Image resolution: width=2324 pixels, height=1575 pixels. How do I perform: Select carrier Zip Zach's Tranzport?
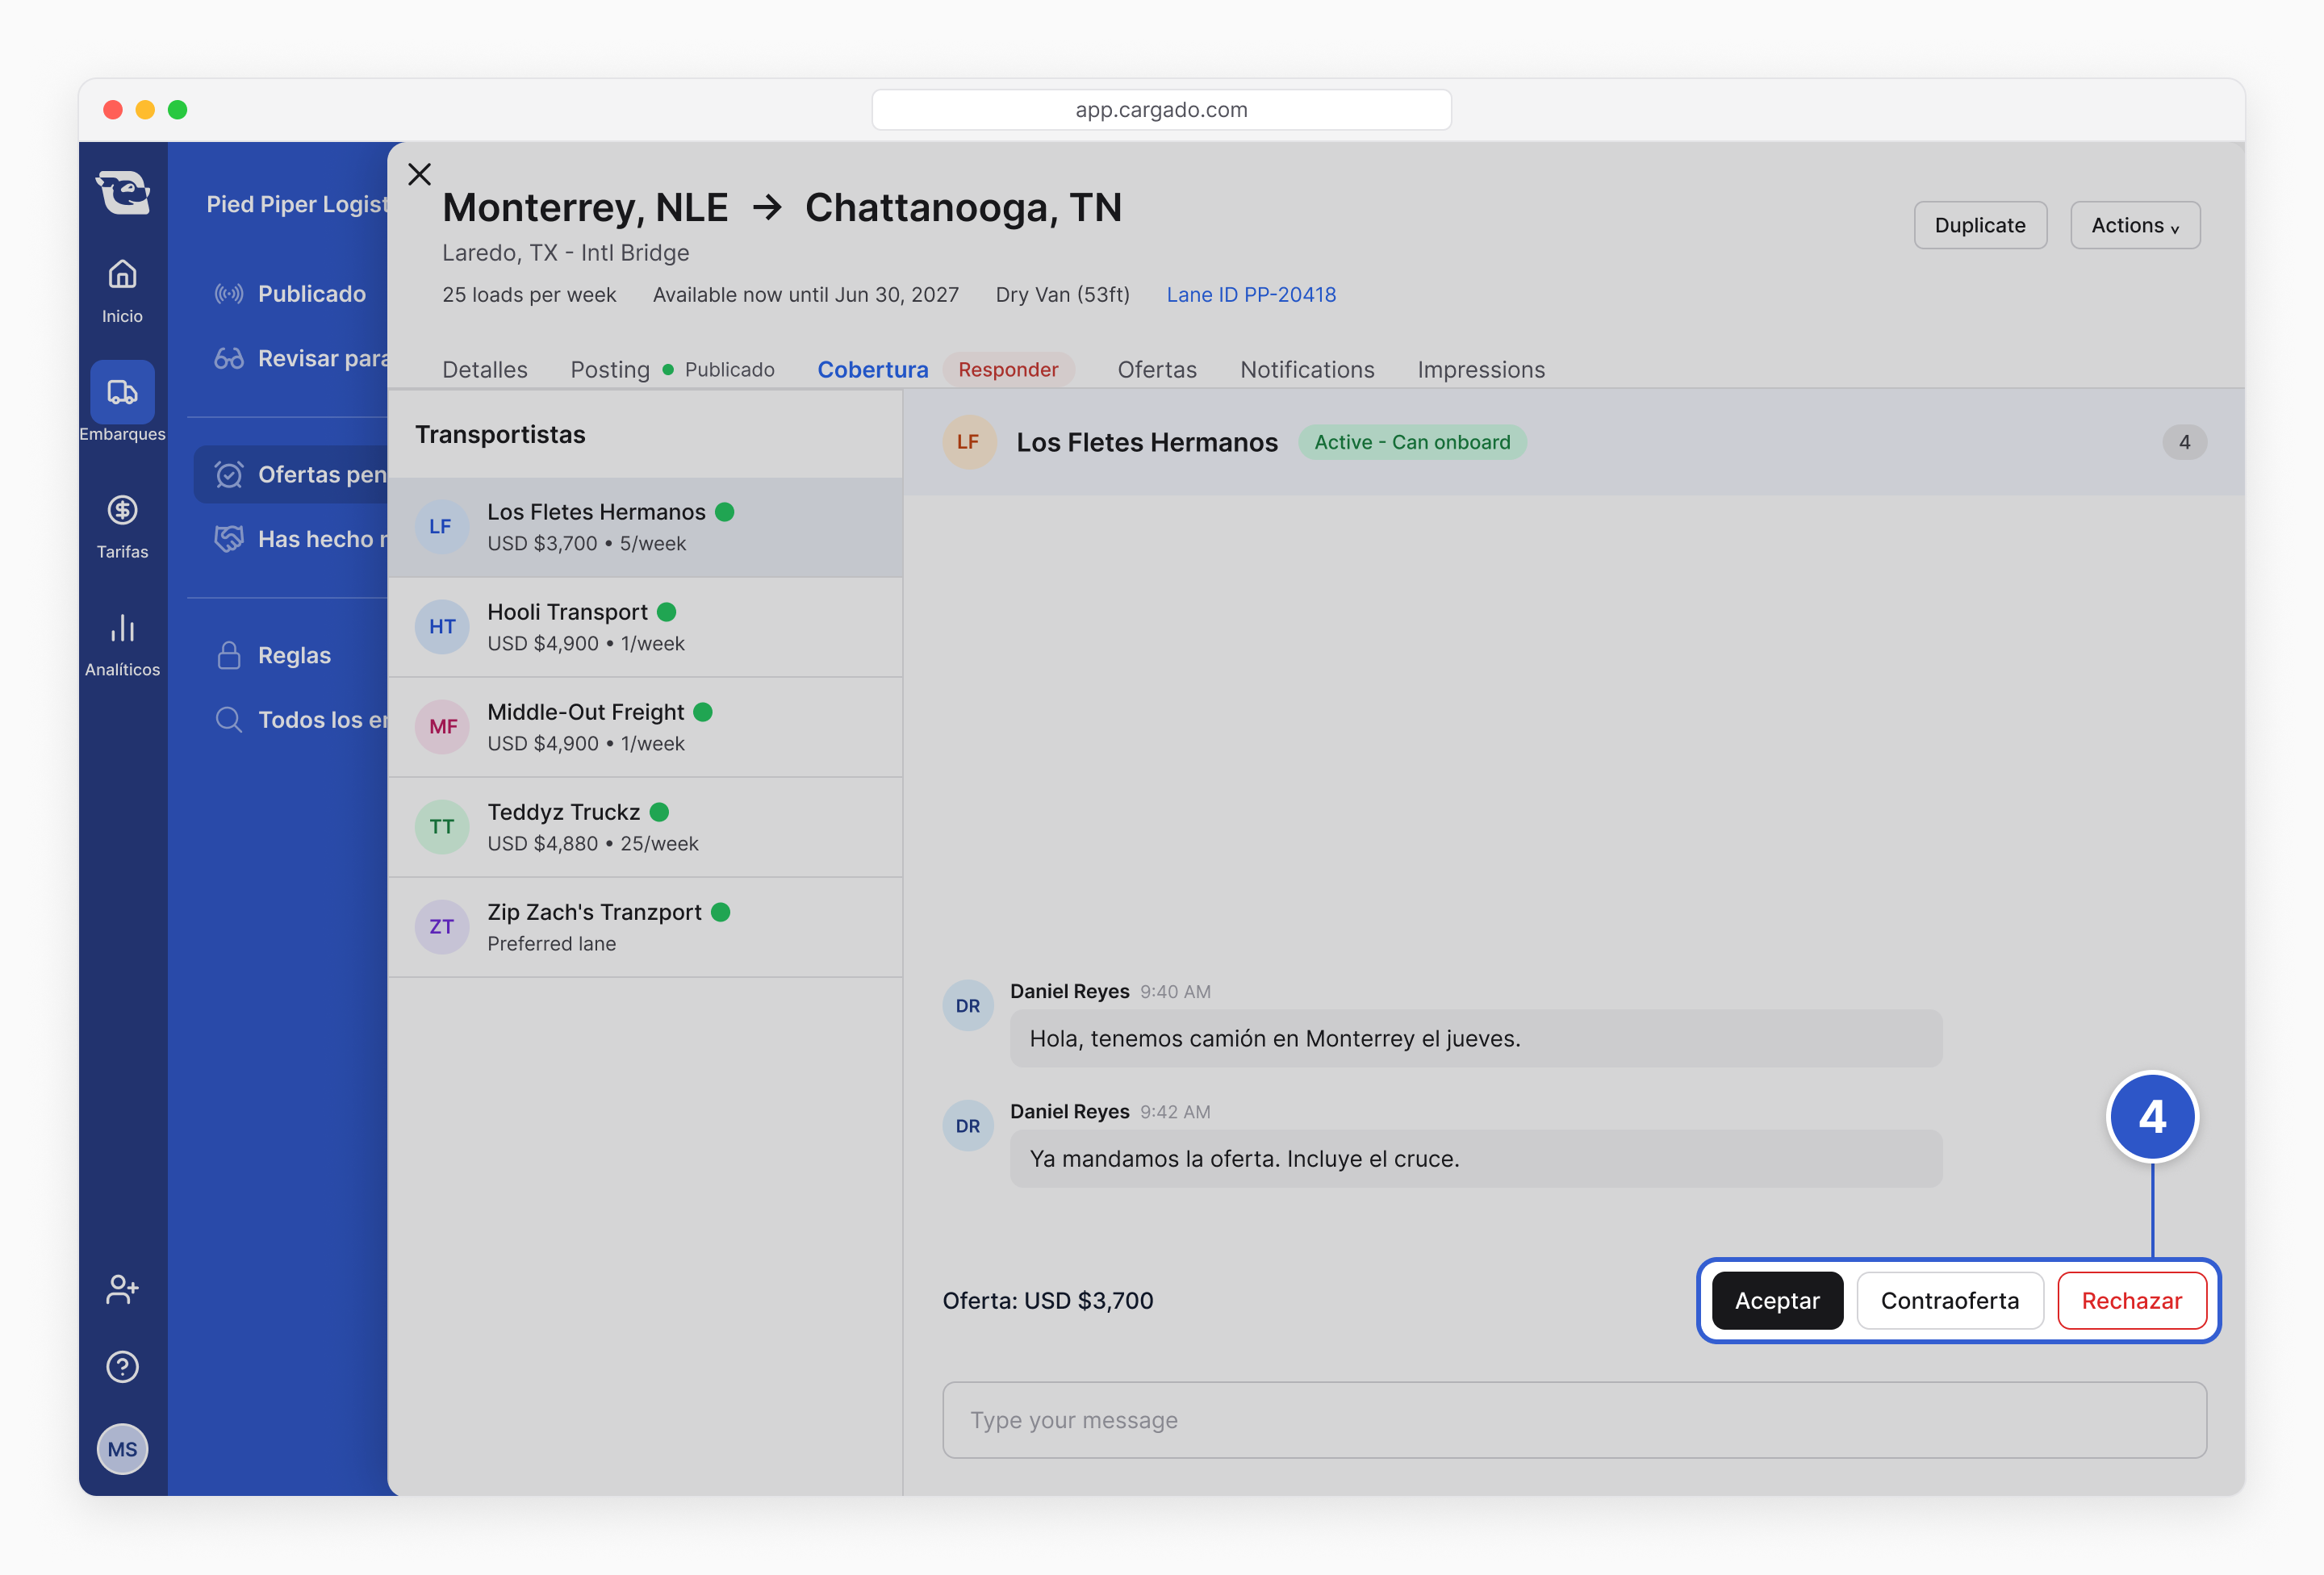[x=645, y=927]
